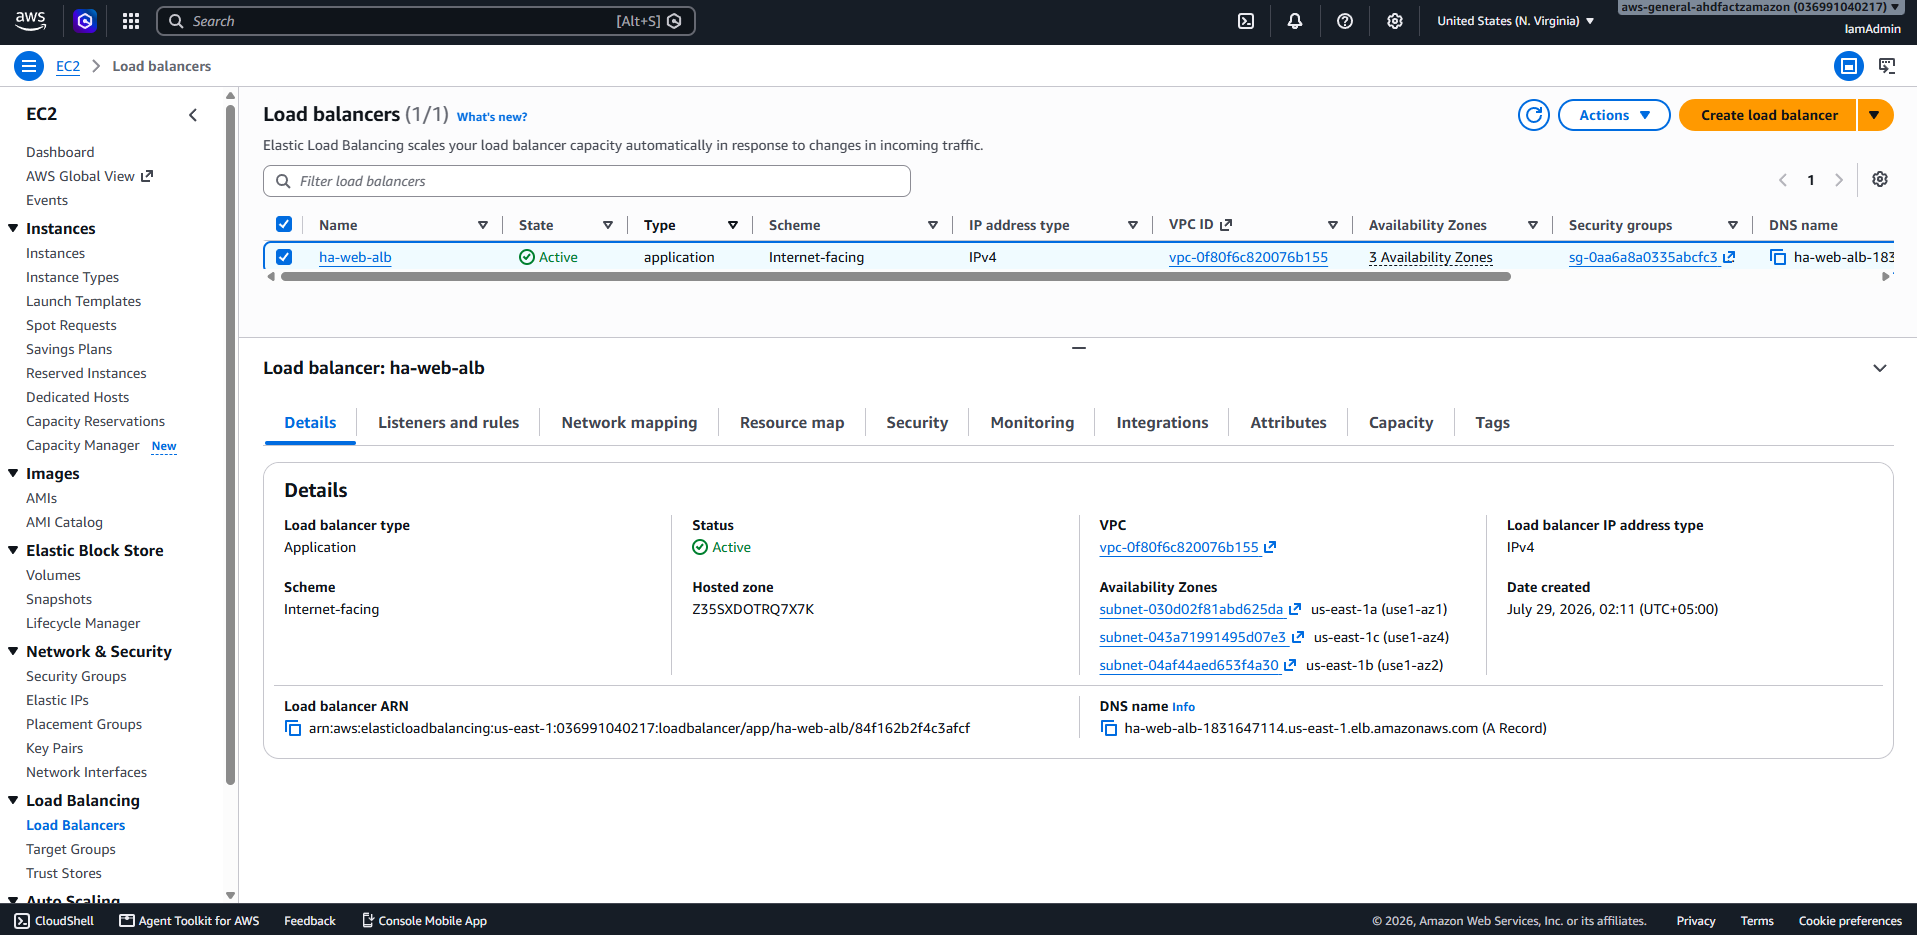Switch to the Network mapping tab
Screen dimensions: 1917x935
[x=629, y=423]
